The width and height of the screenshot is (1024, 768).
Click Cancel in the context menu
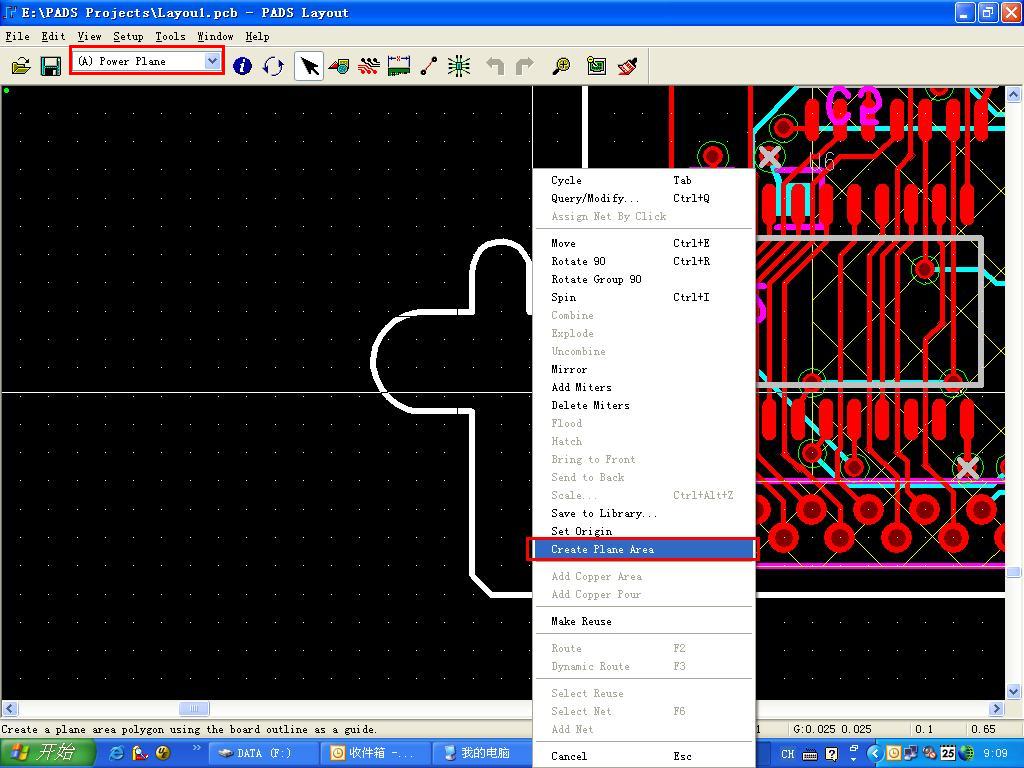coord(569,756)
